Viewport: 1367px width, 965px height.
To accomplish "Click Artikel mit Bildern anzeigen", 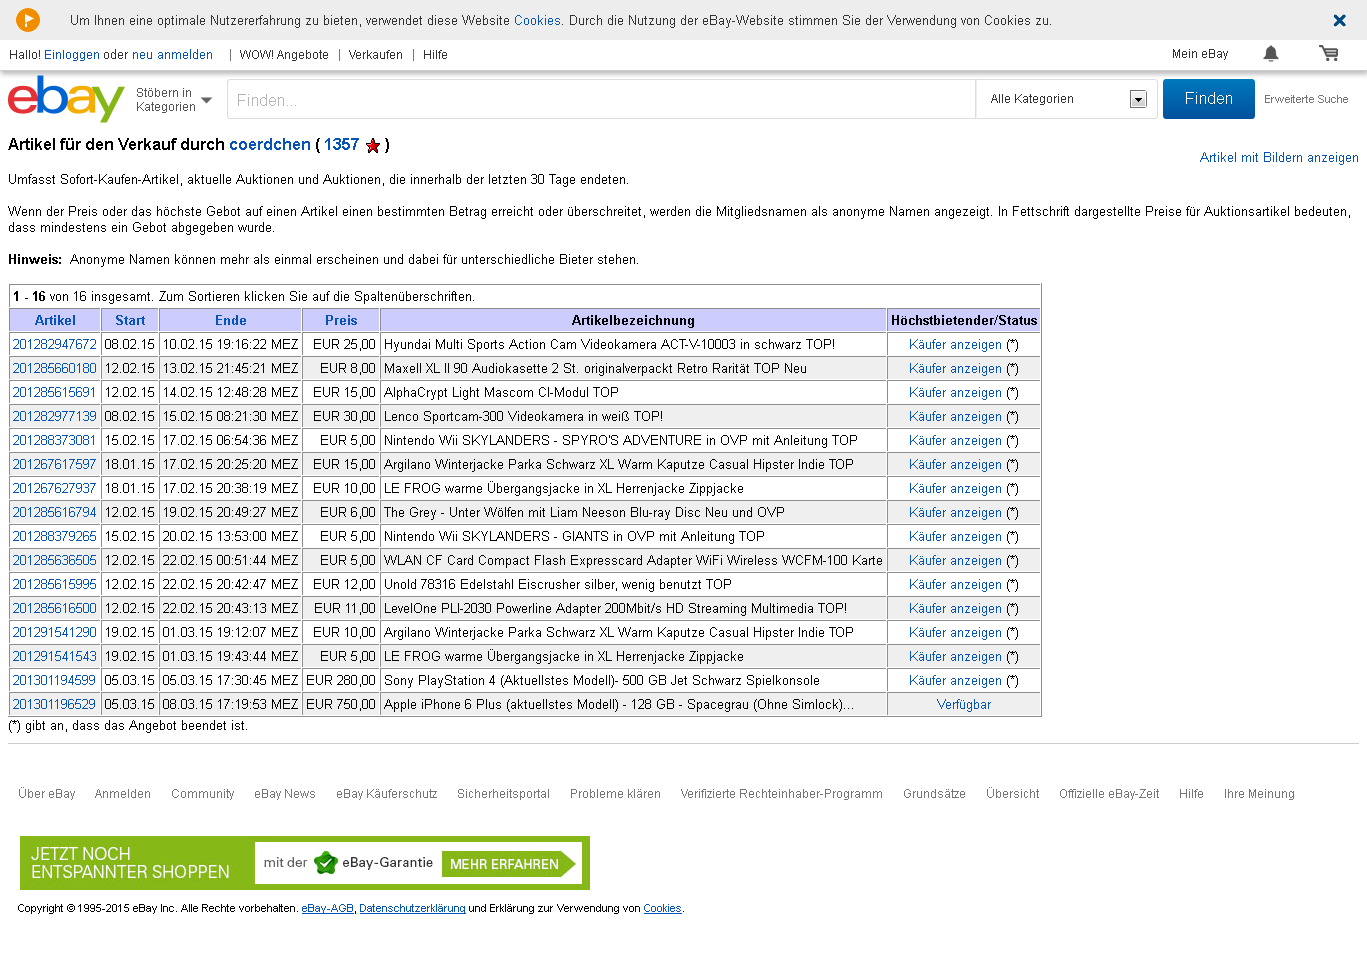I will tap(1279, 157).
